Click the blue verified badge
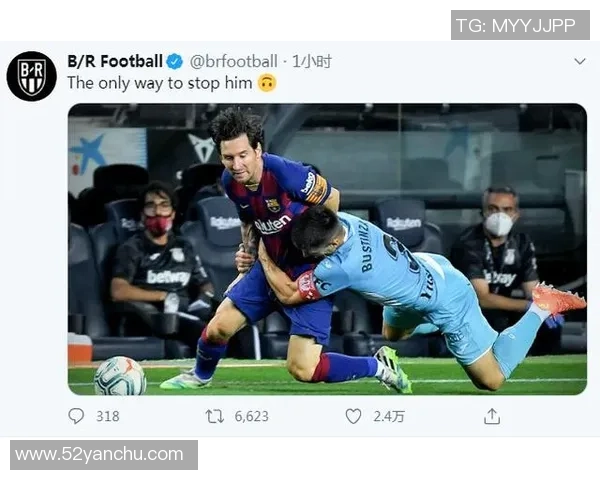The height and width of the screenshot is (480, 600). 175,62
